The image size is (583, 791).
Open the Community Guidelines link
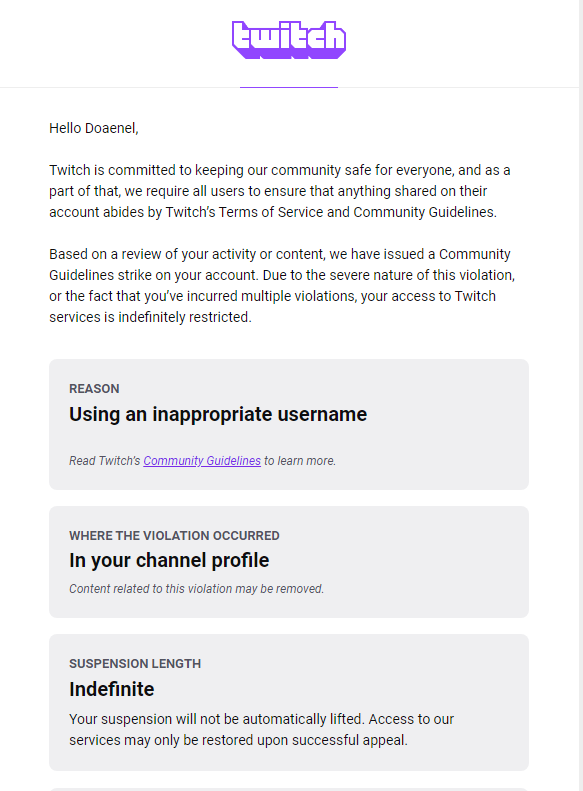pyautogui.click(x=202, y=461)
